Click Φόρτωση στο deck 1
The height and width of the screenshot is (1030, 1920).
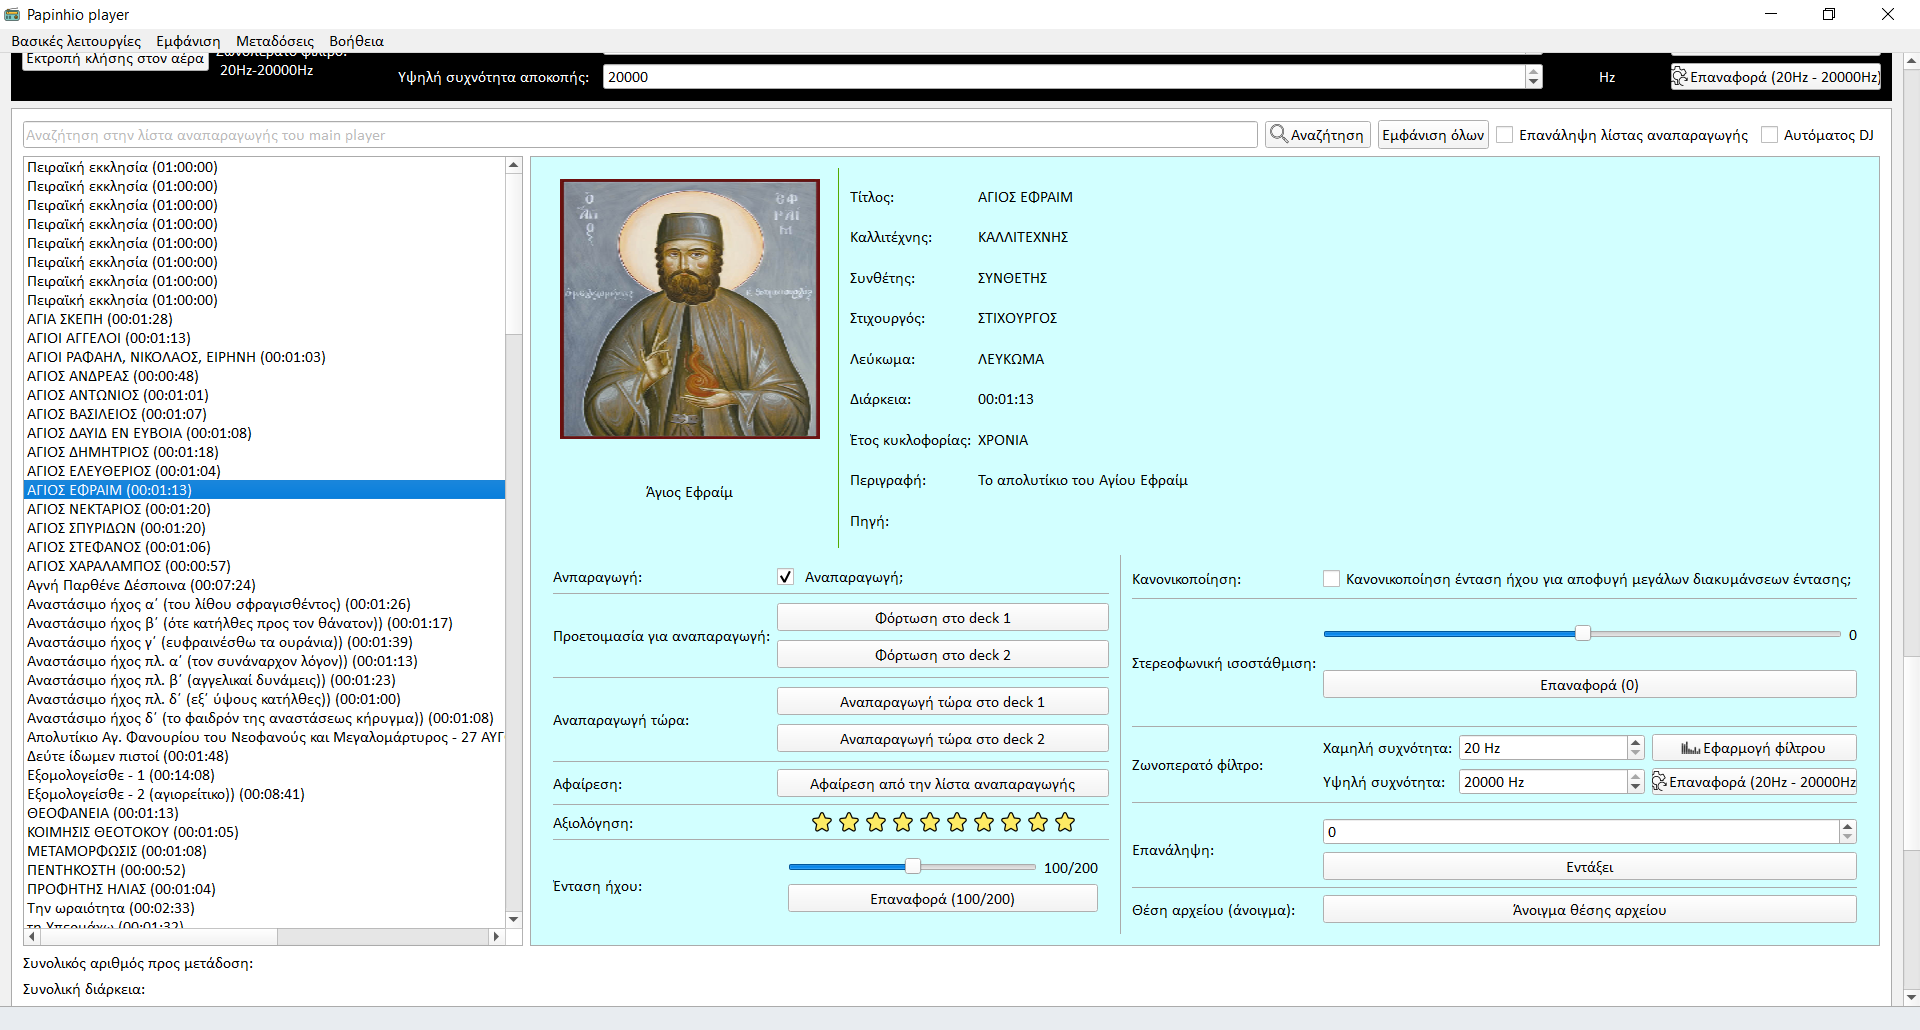click(x=943, y=618)
